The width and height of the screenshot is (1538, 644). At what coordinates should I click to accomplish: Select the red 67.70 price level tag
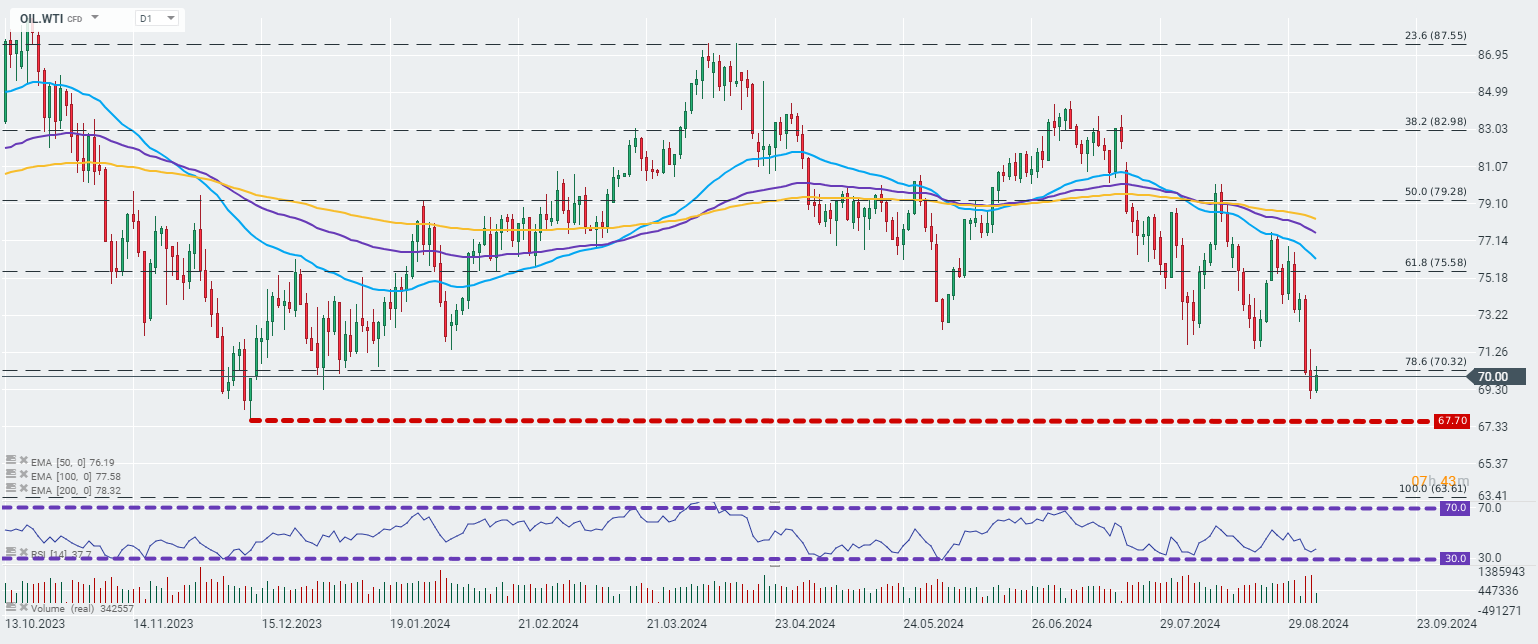[1450, 421]
